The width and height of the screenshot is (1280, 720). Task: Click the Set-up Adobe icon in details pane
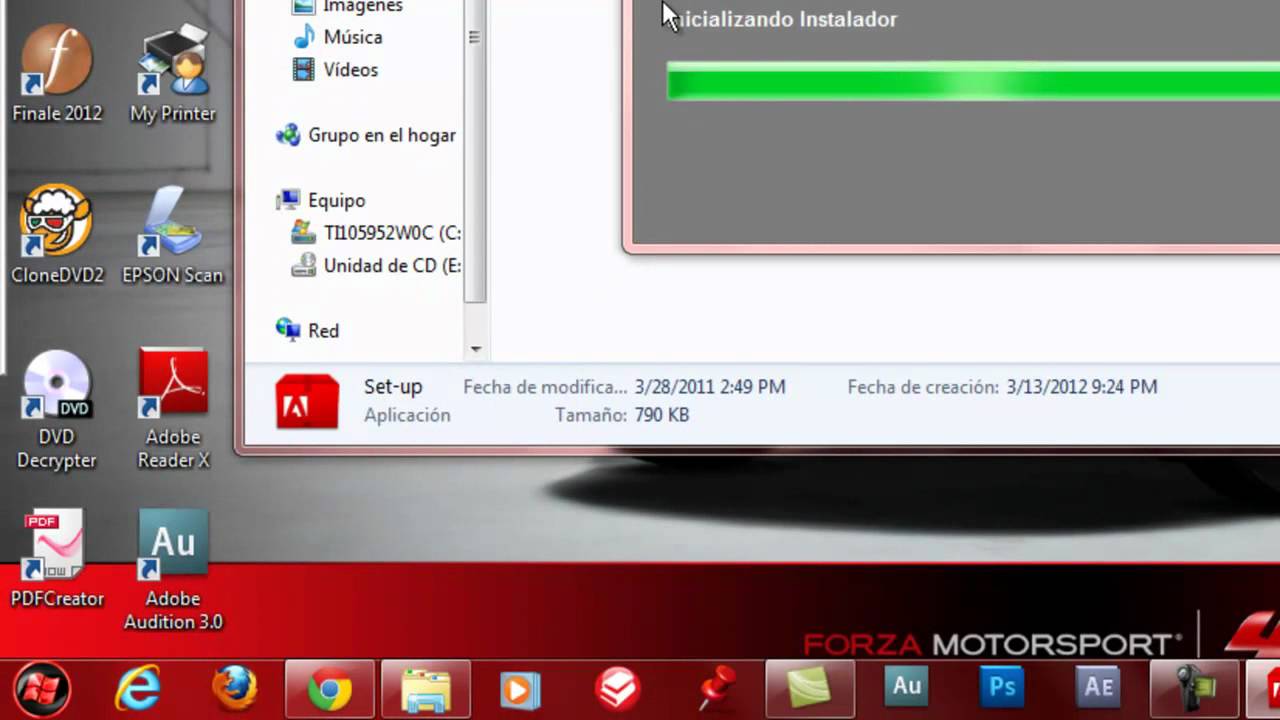(x=307, y=400)
